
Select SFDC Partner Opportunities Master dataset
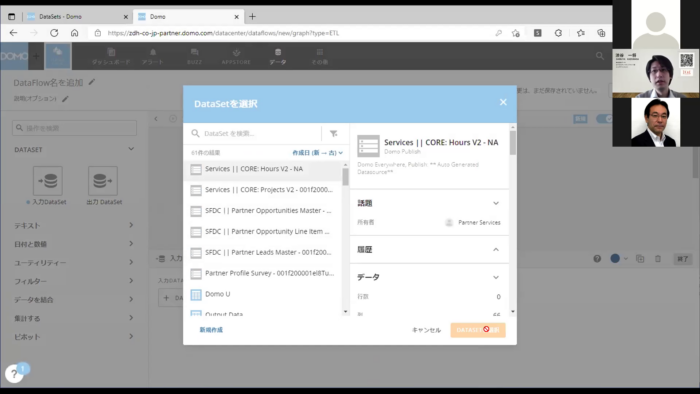pos(263,211)
